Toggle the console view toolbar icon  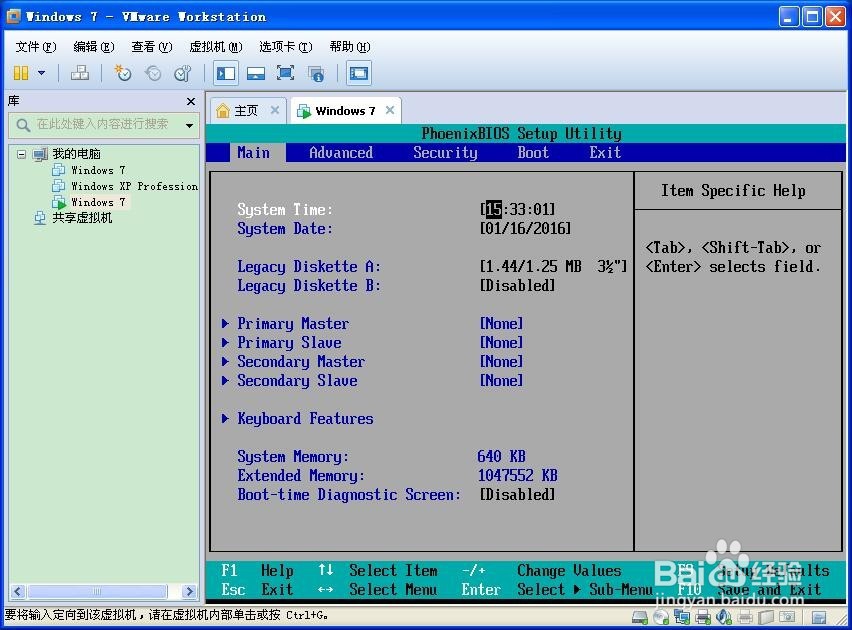coord(359,73)
